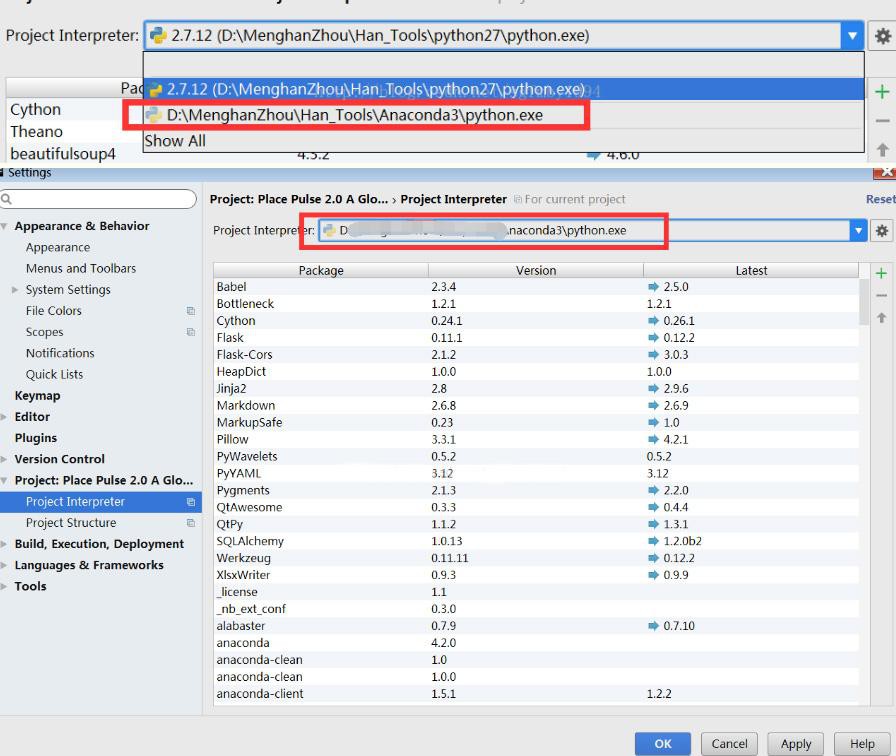This screenshot has height=756, width=896.
Task: Select Theano package in top panel
Action: point(37,132)
